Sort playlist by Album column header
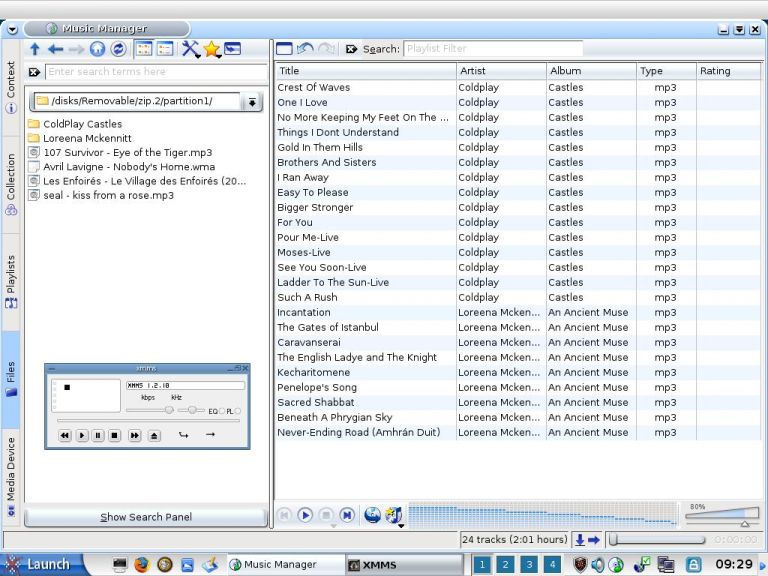The height and width of the screenshot is (576, 768). click(x=591, y=71)
